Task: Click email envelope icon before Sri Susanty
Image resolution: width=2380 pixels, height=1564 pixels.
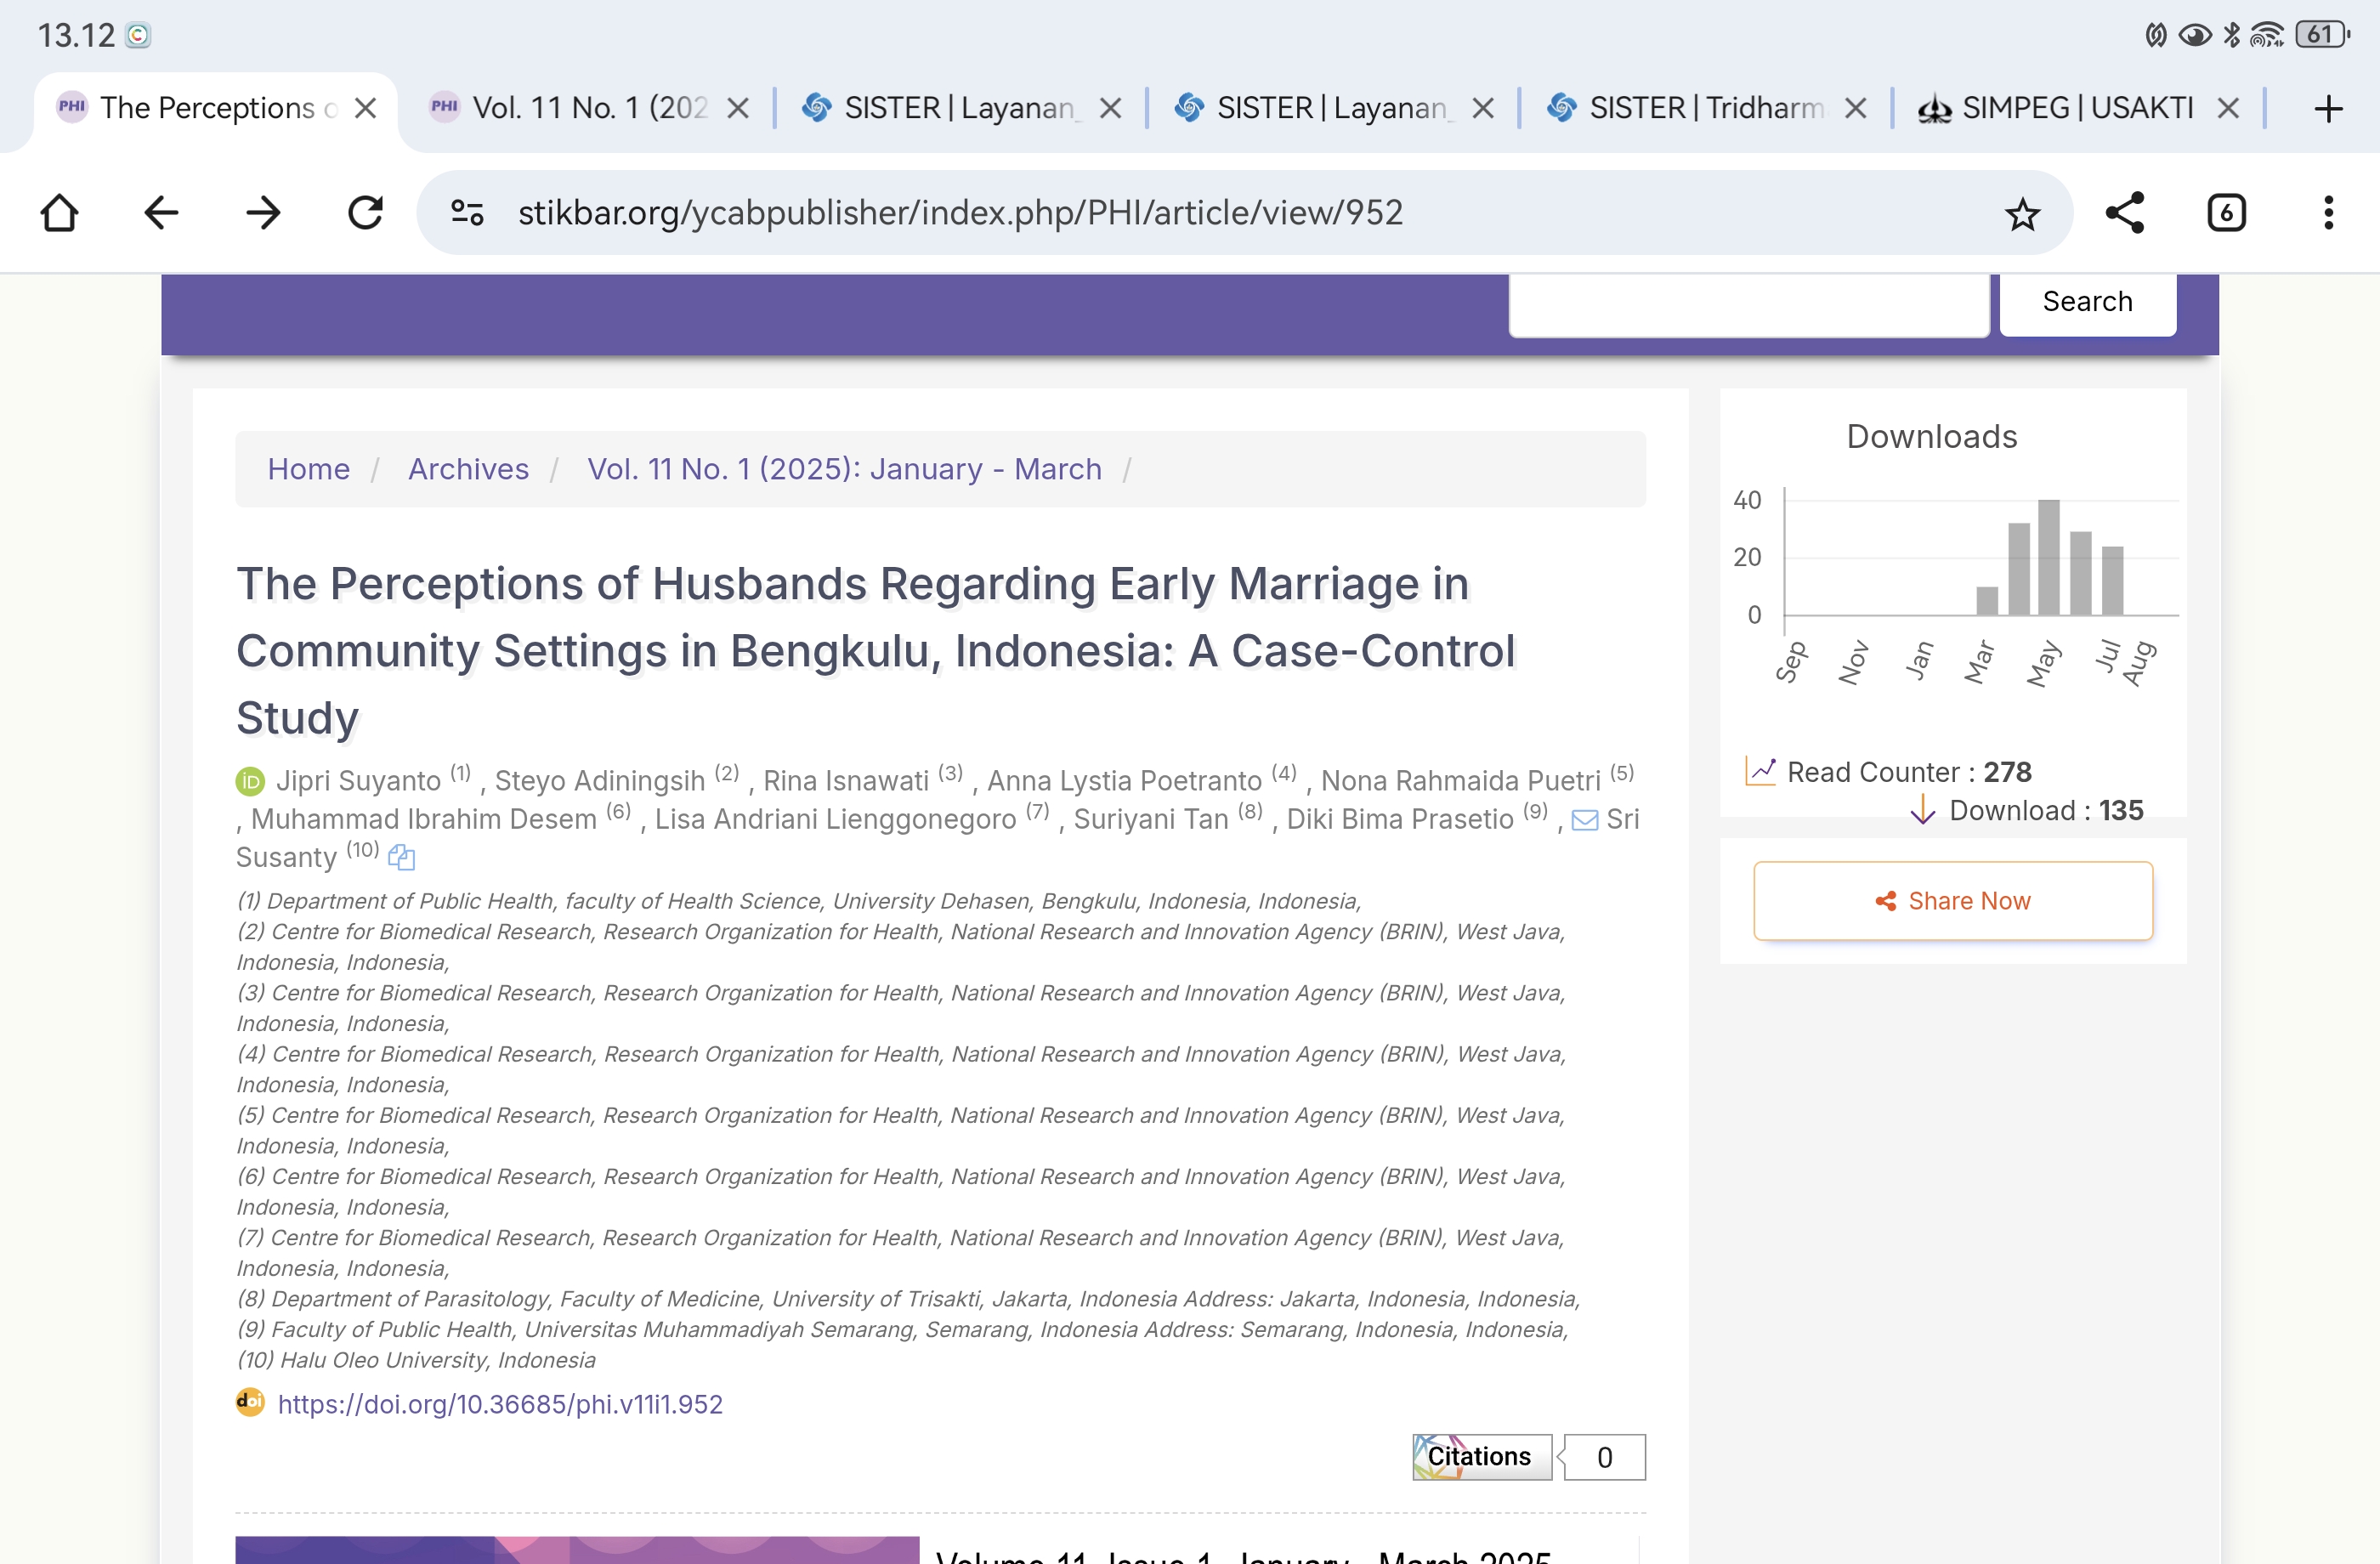Action: click(1584, 820)
